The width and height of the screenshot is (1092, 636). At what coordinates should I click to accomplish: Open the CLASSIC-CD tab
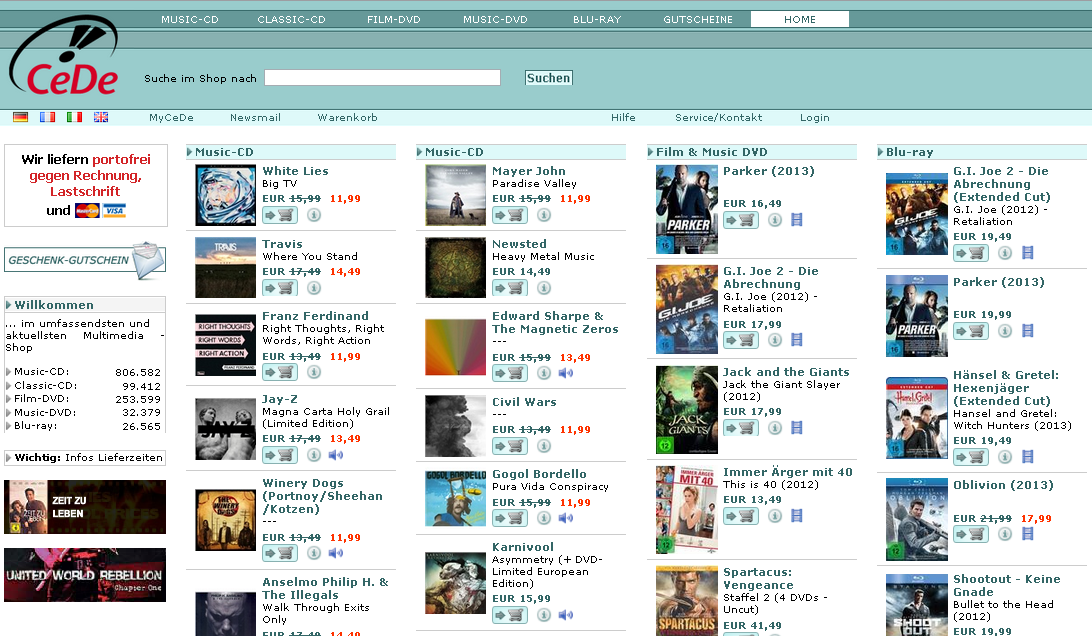pos(291,20)
